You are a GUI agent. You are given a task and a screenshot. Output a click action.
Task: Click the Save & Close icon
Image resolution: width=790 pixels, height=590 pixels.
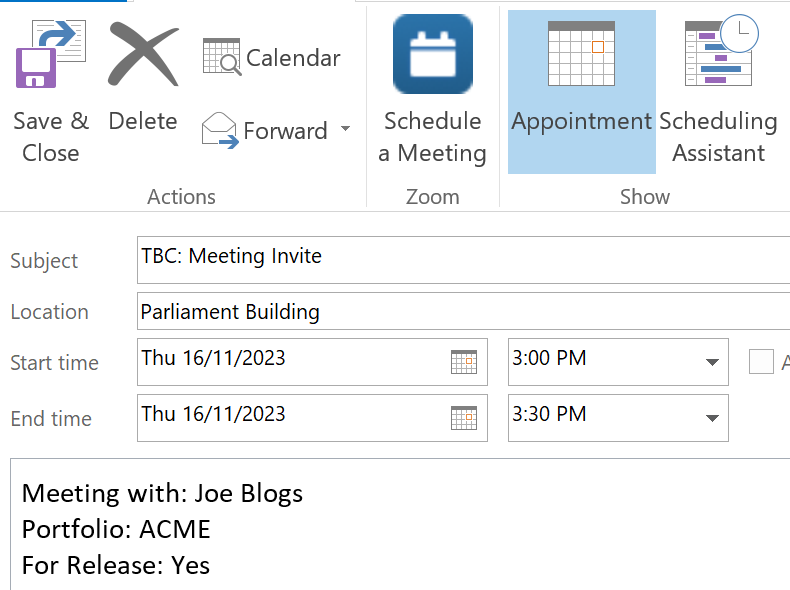[x=50, y=58]
